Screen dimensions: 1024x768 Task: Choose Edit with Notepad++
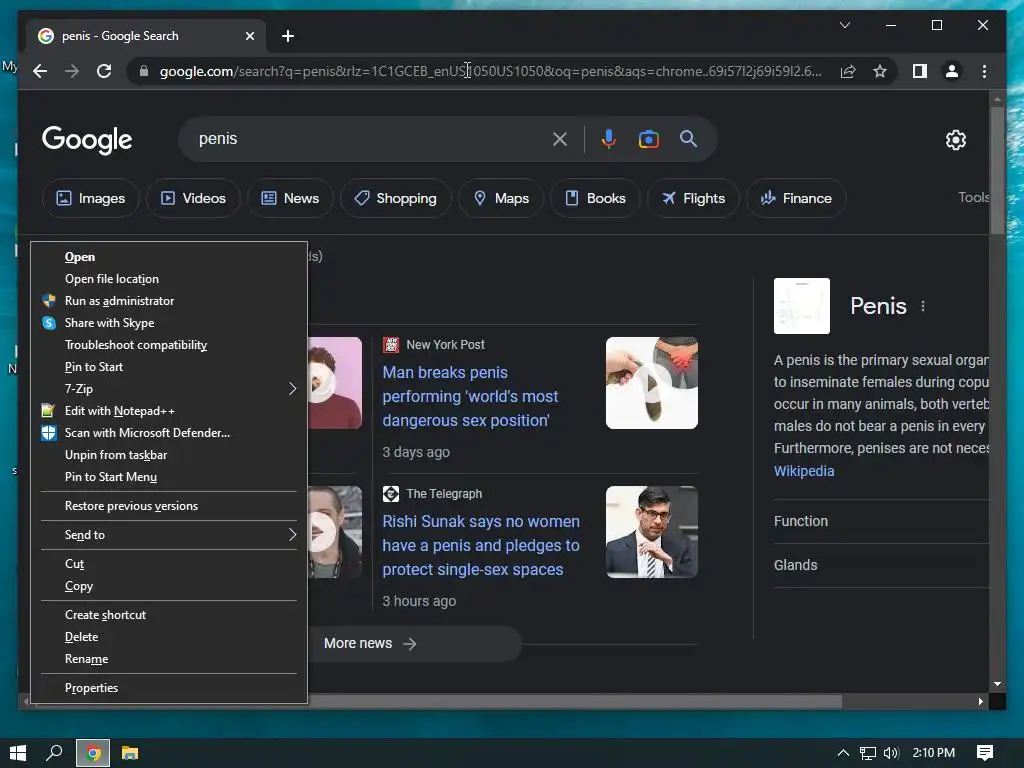[x=168, y=411]
